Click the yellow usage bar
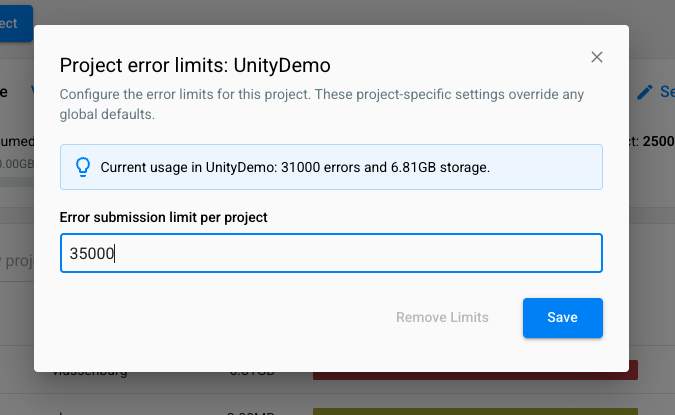Viewport: 675px width, 415px height. pos(475,410)
